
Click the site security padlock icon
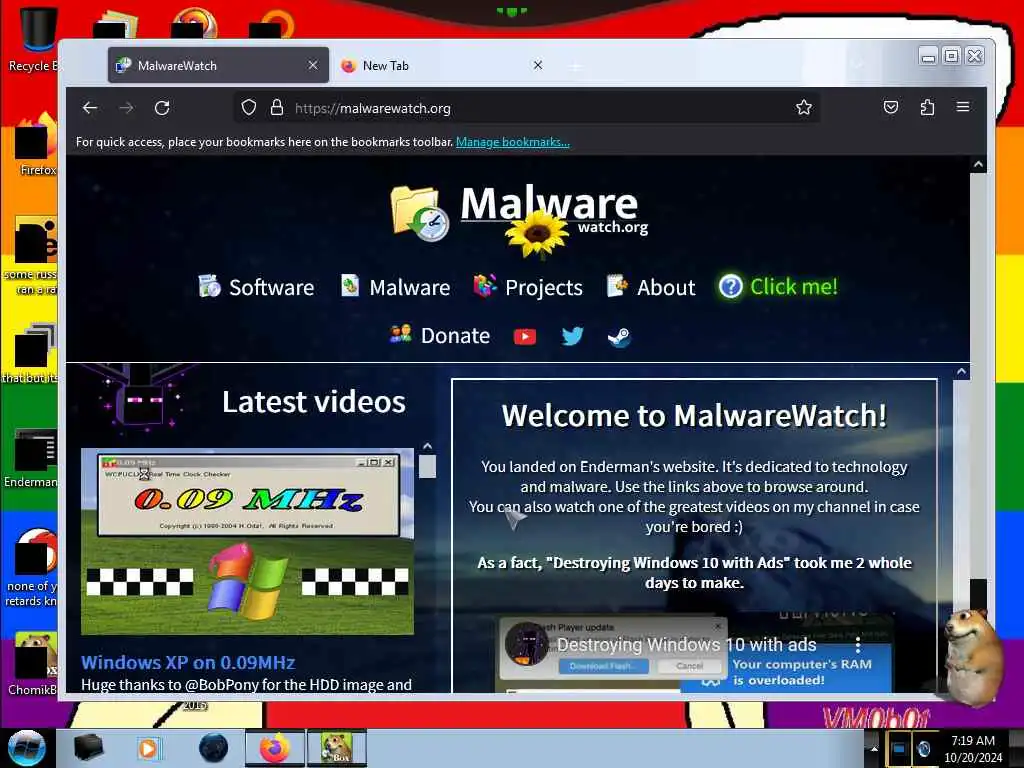(277, 108)
